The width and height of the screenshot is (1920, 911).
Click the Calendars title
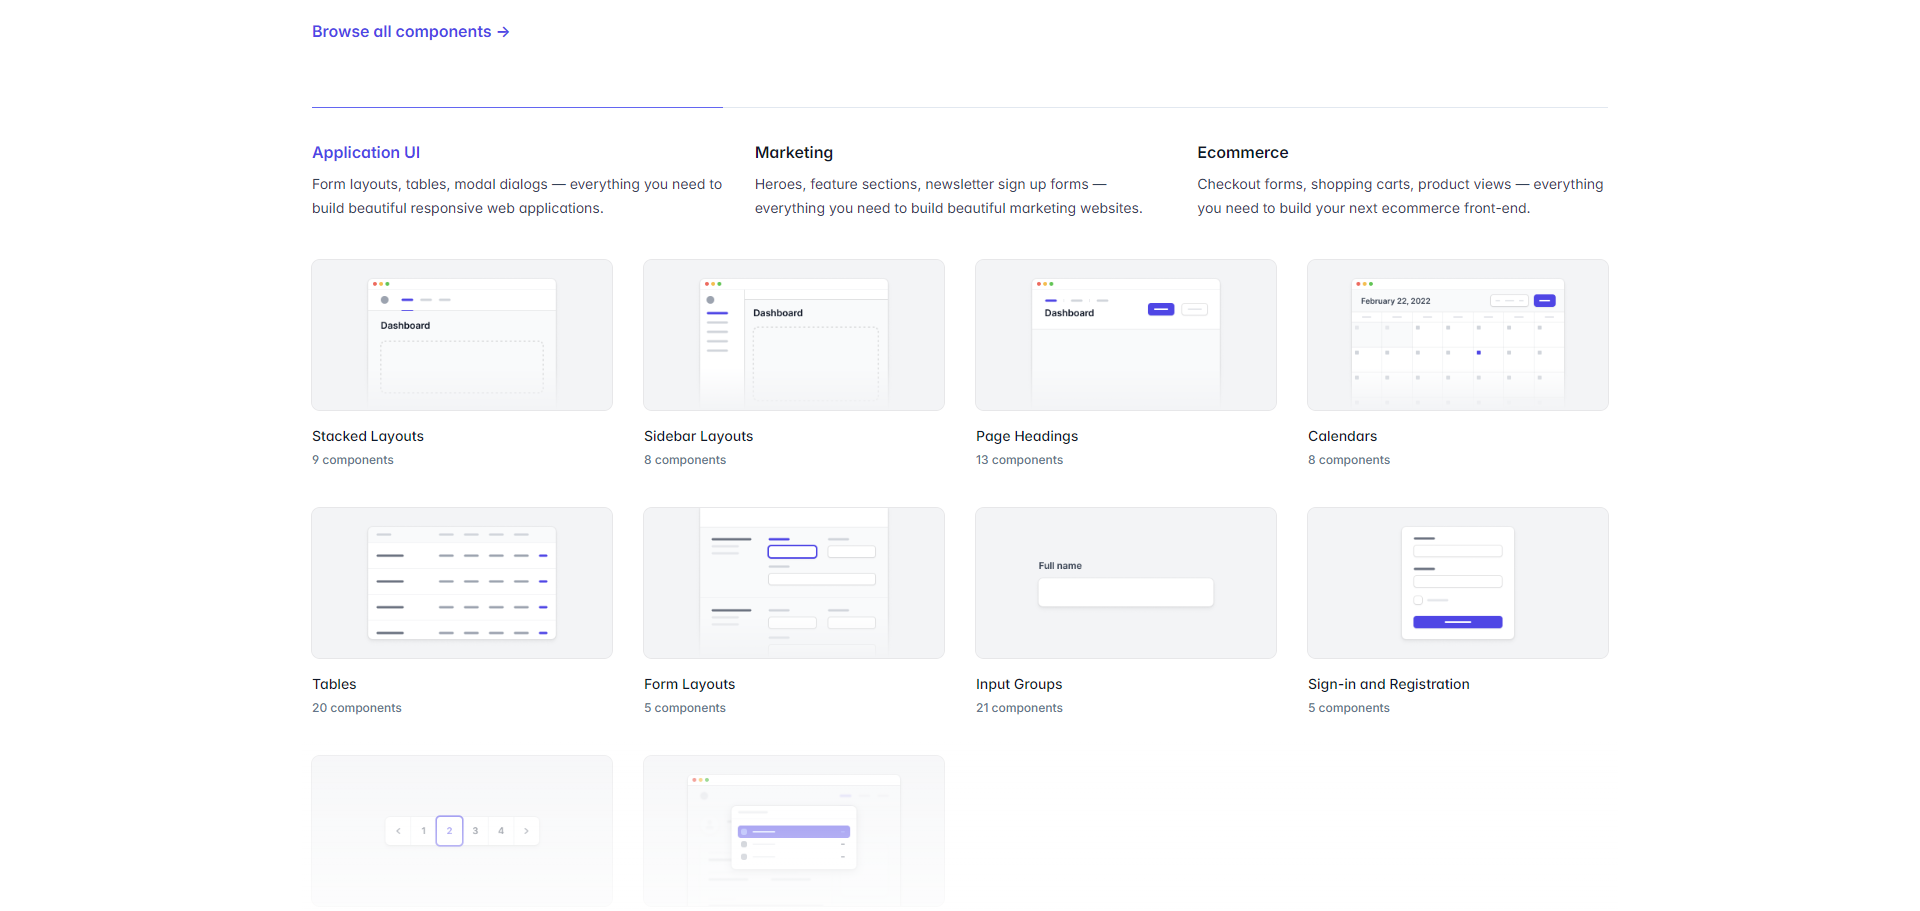1342,436
